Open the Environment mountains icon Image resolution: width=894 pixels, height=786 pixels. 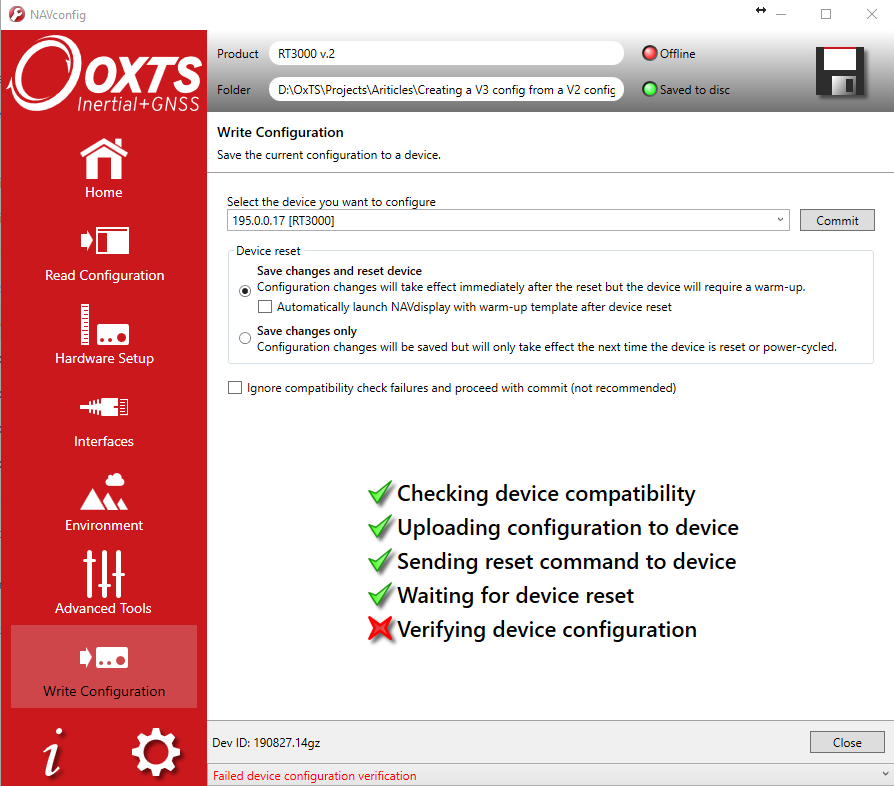point(104,491)
